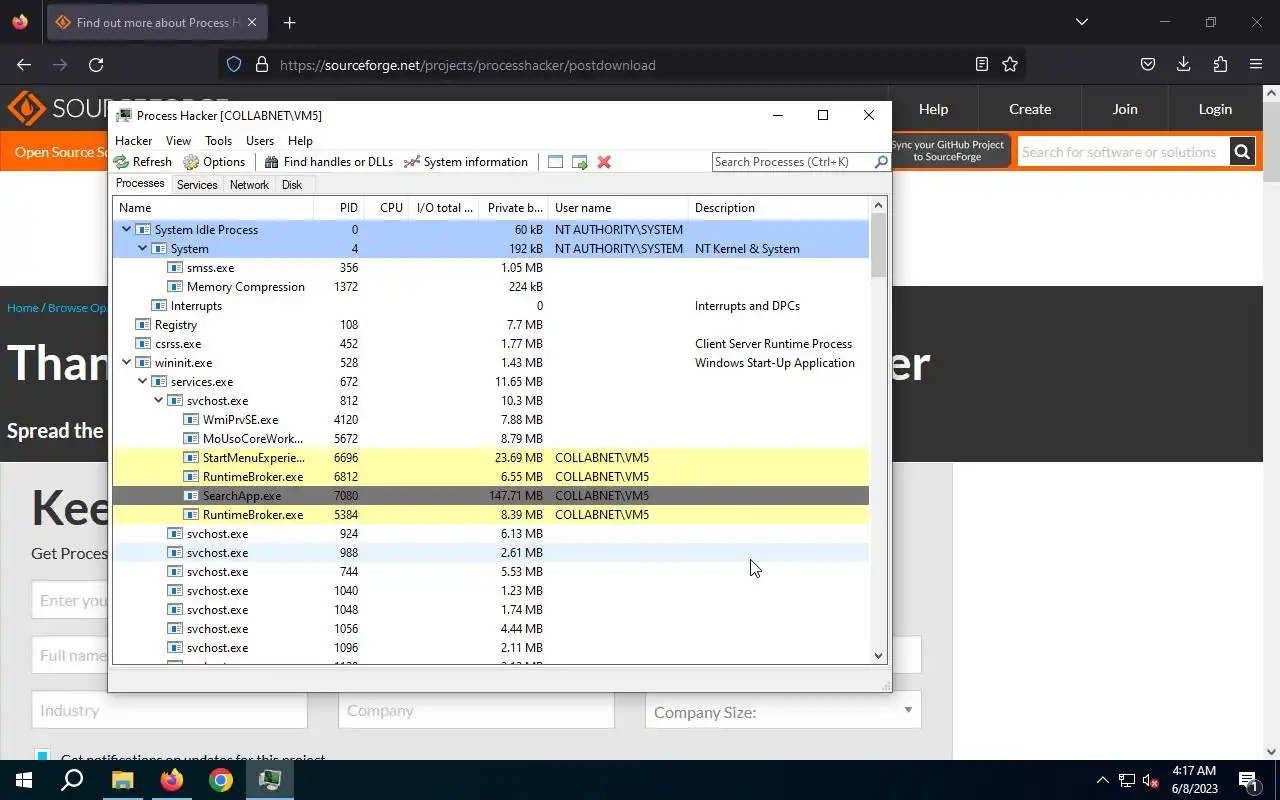
Task: Select the Interrupts row
Action: (490, 306)
